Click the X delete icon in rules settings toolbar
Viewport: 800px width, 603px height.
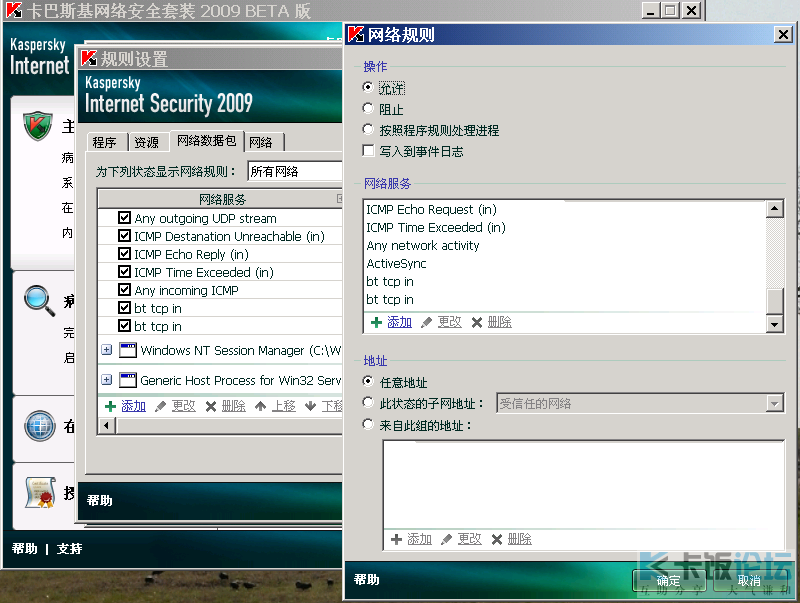point(211,406)
